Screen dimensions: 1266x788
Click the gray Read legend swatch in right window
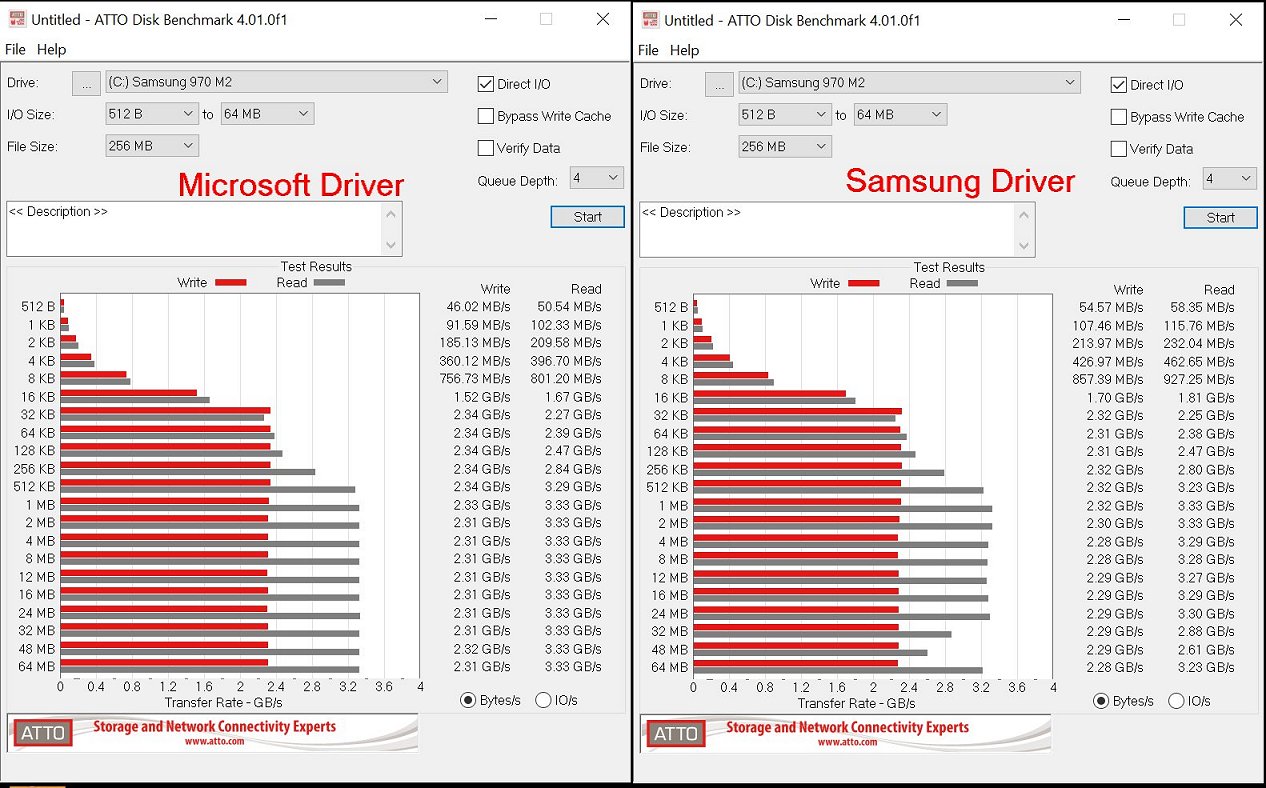(x=962, y=284)
